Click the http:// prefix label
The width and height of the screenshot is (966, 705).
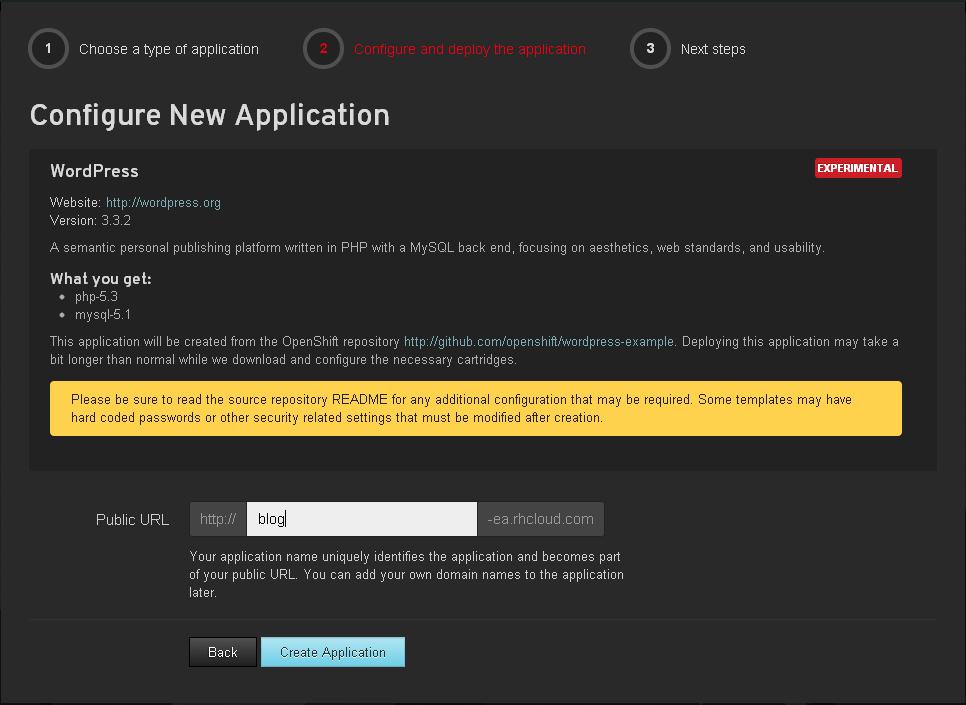(x=218, y=519)
